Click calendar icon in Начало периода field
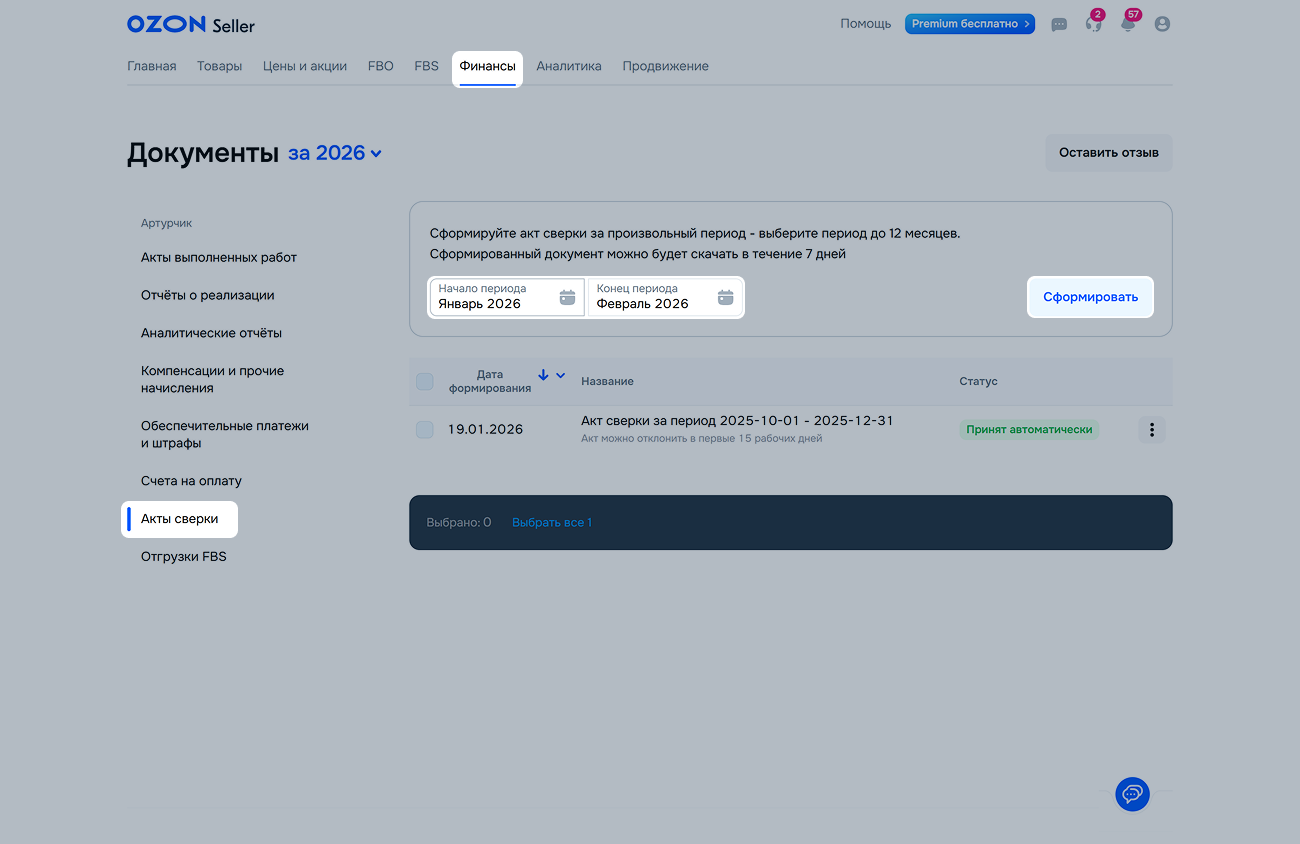 click(567, 297)
